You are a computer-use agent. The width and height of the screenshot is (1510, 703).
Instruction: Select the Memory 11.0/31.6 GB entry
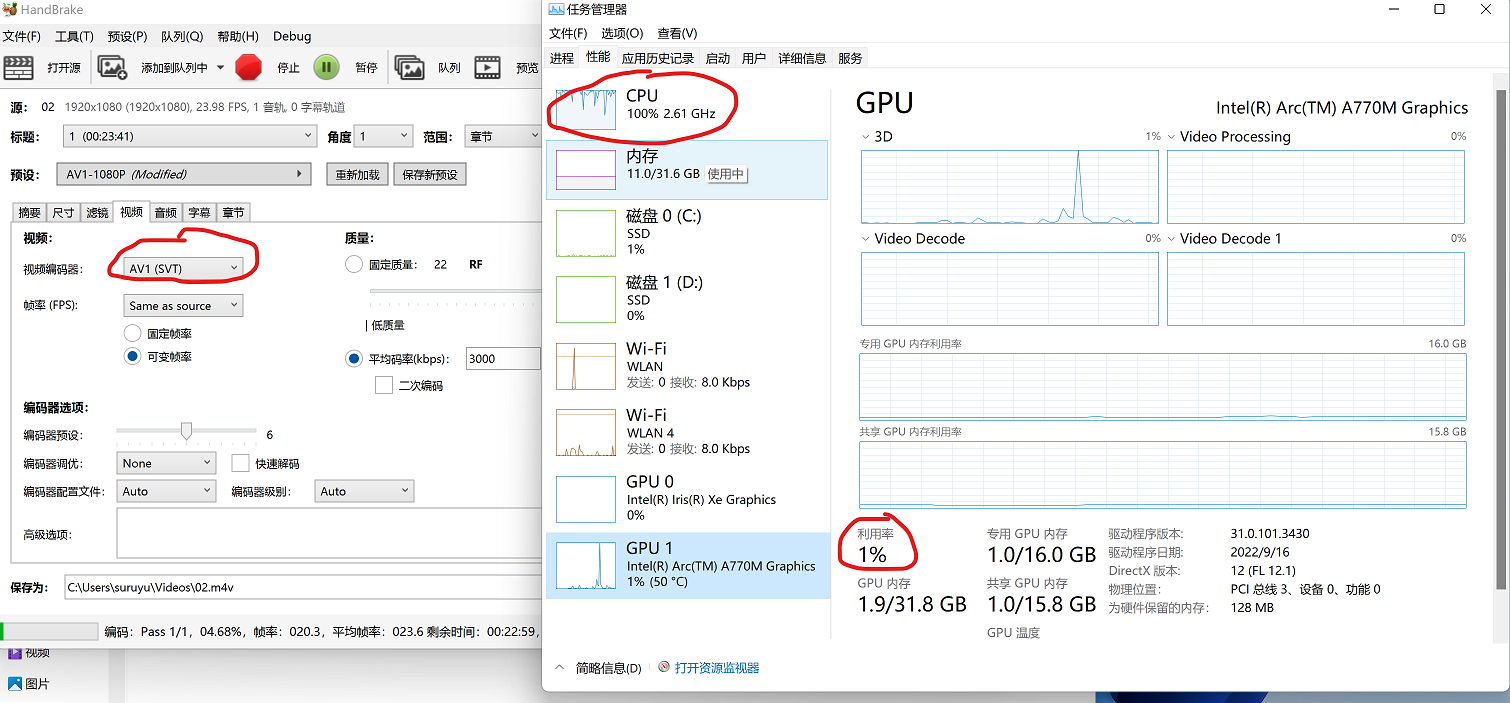click(x=687, y=169)
